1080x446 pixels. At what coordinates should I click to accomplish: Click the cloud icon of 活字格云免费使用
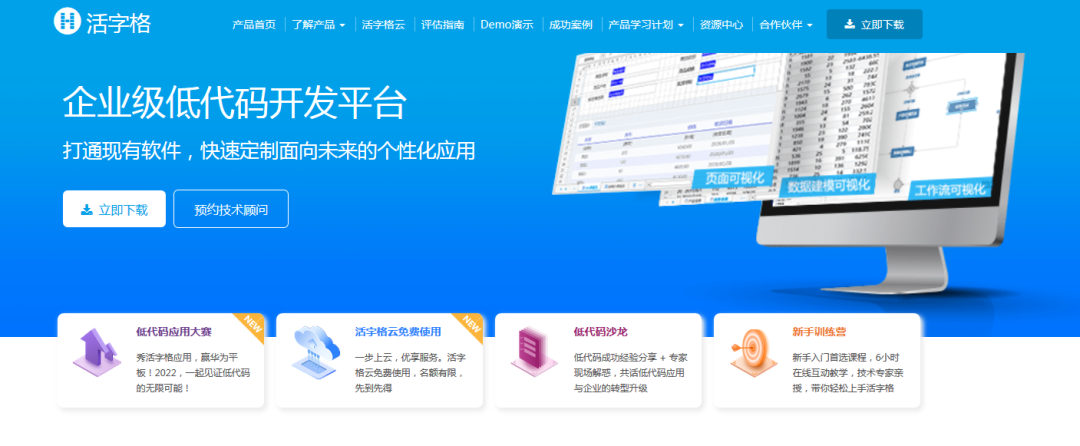[316, 352]
